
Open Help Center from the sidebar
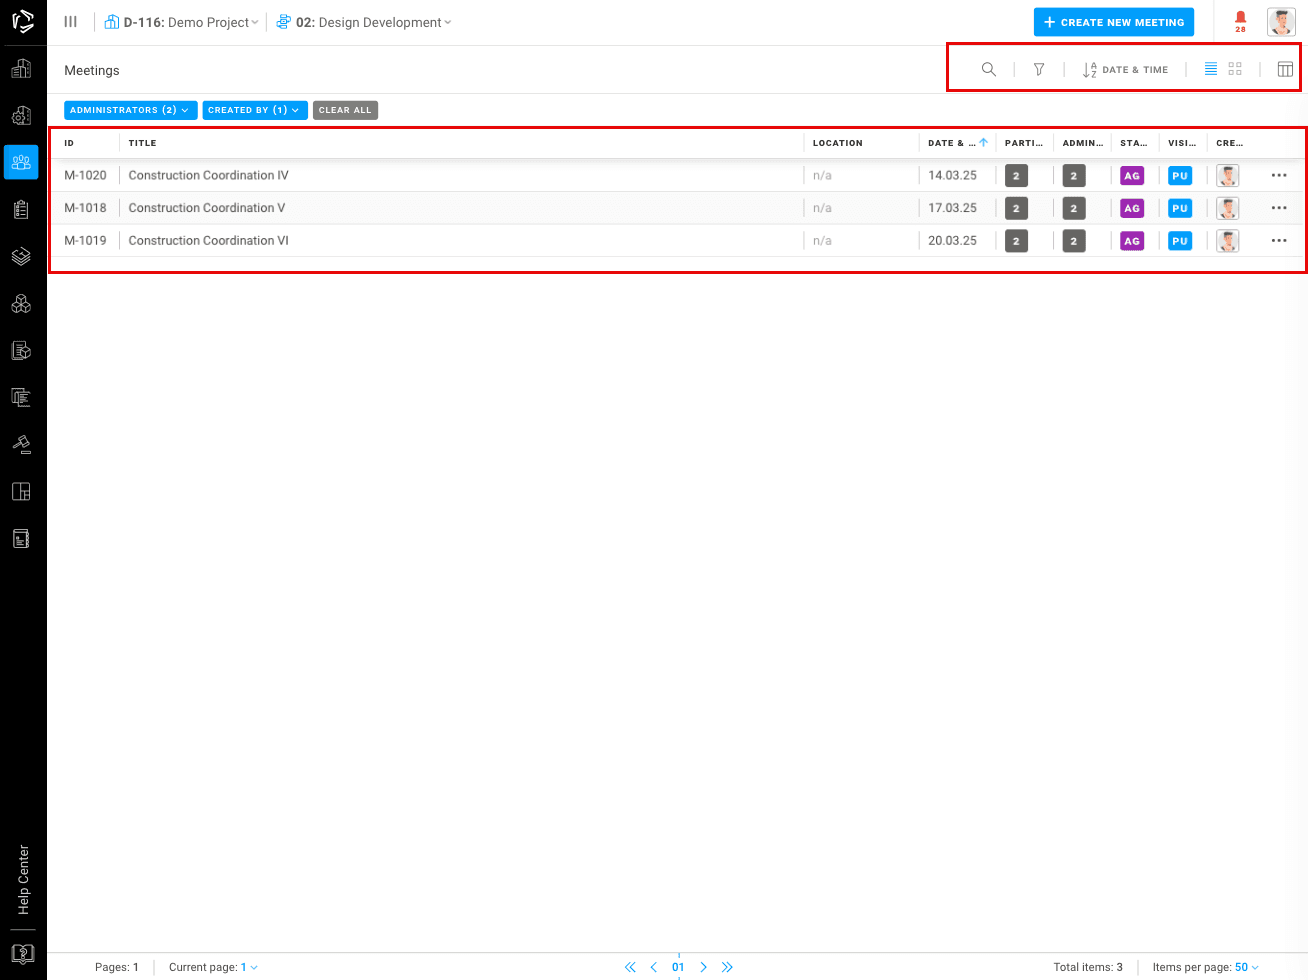point(23,880)
